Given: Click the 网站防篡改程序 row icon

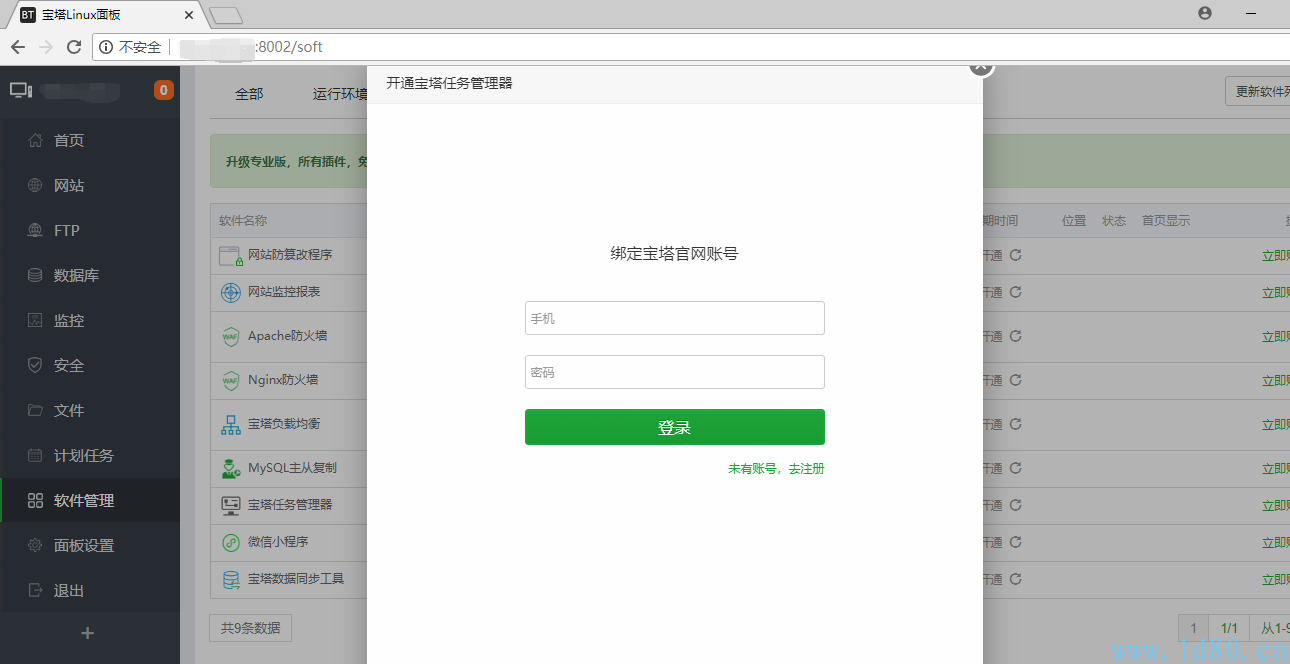Looking at the screenshot, I should pos(231,256).
